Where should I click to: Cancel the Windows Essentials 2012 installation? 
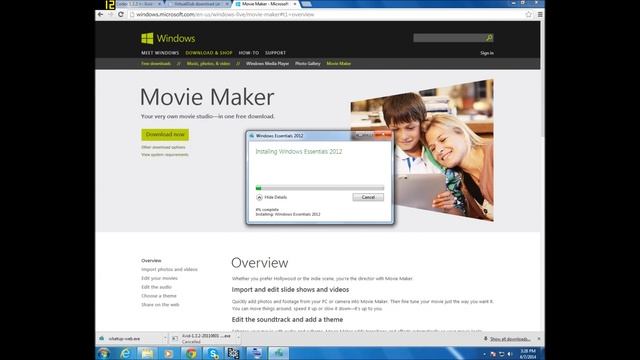coord(368,197)
